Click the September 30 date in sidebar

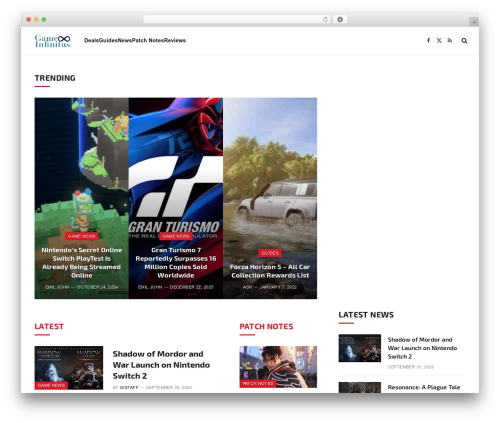click(411, 367)
